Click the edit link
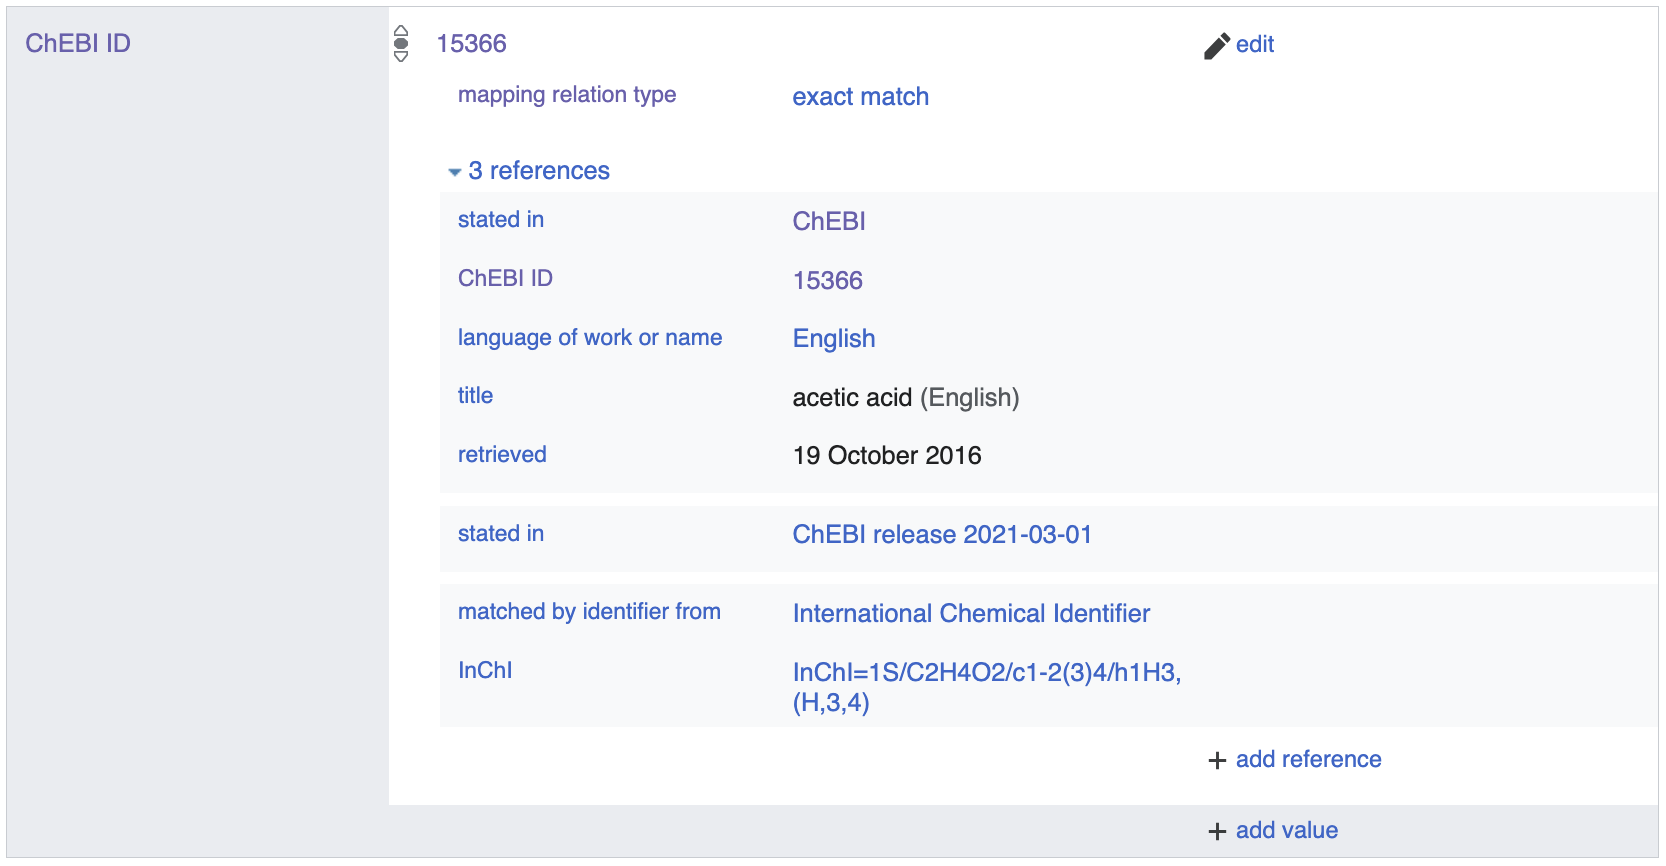 click(1255, 44)
